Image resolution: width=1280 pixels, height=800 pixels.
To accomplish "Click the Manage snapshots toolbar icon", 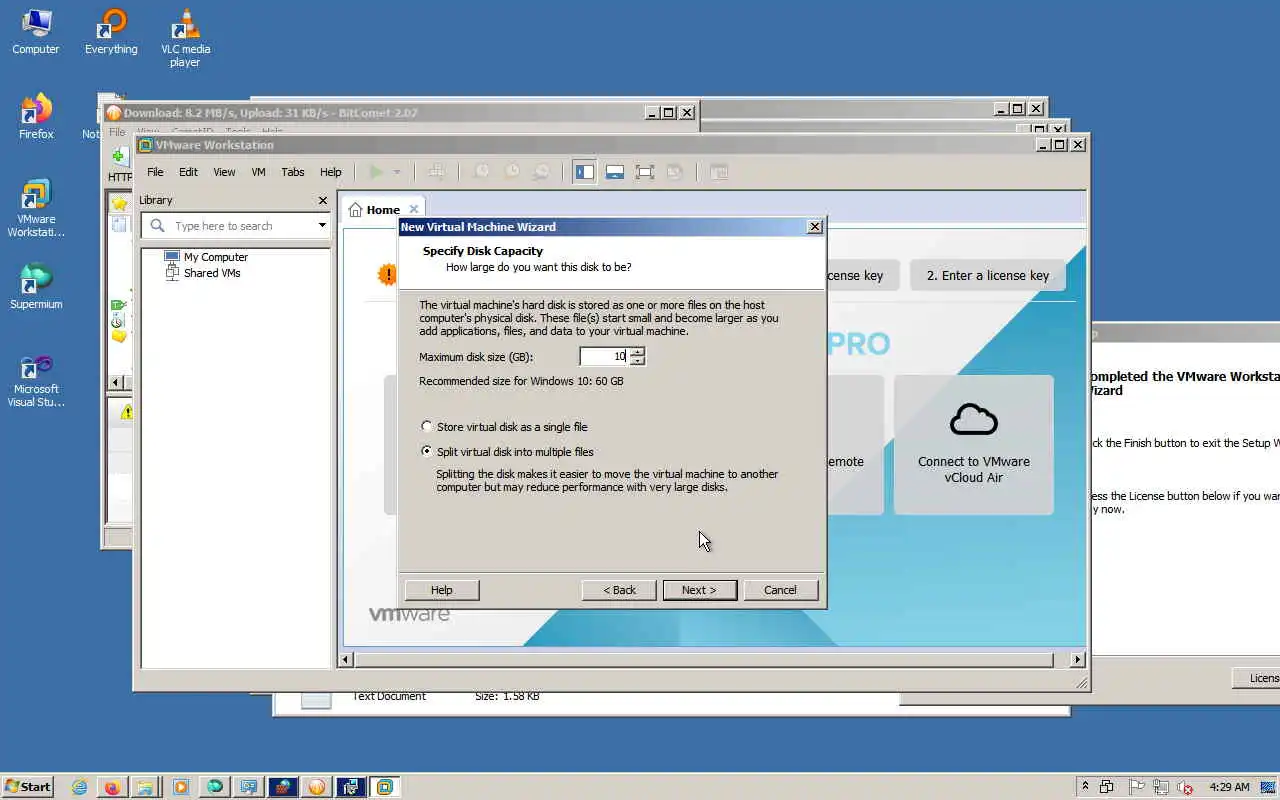I will point(541,172).
